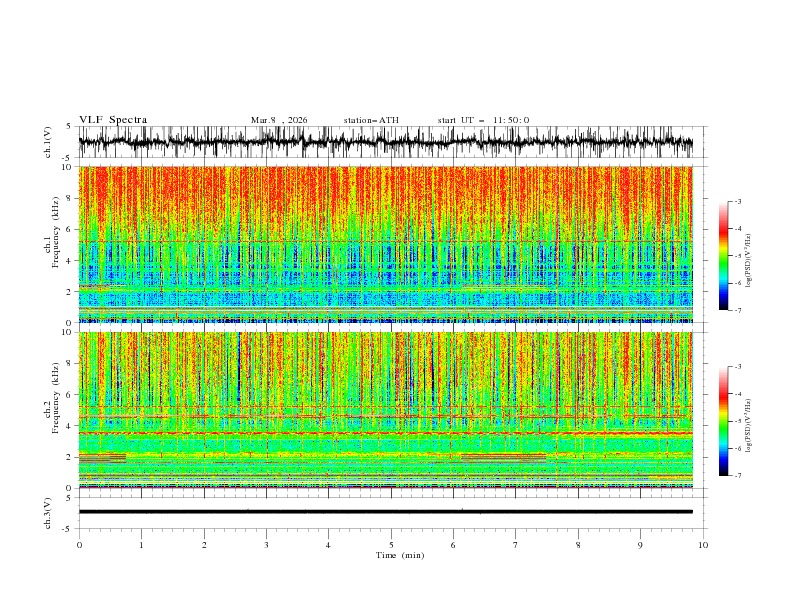Click the "Time (min)" axis title
This screenshot has height=612, width=792.
pos(400,555)
